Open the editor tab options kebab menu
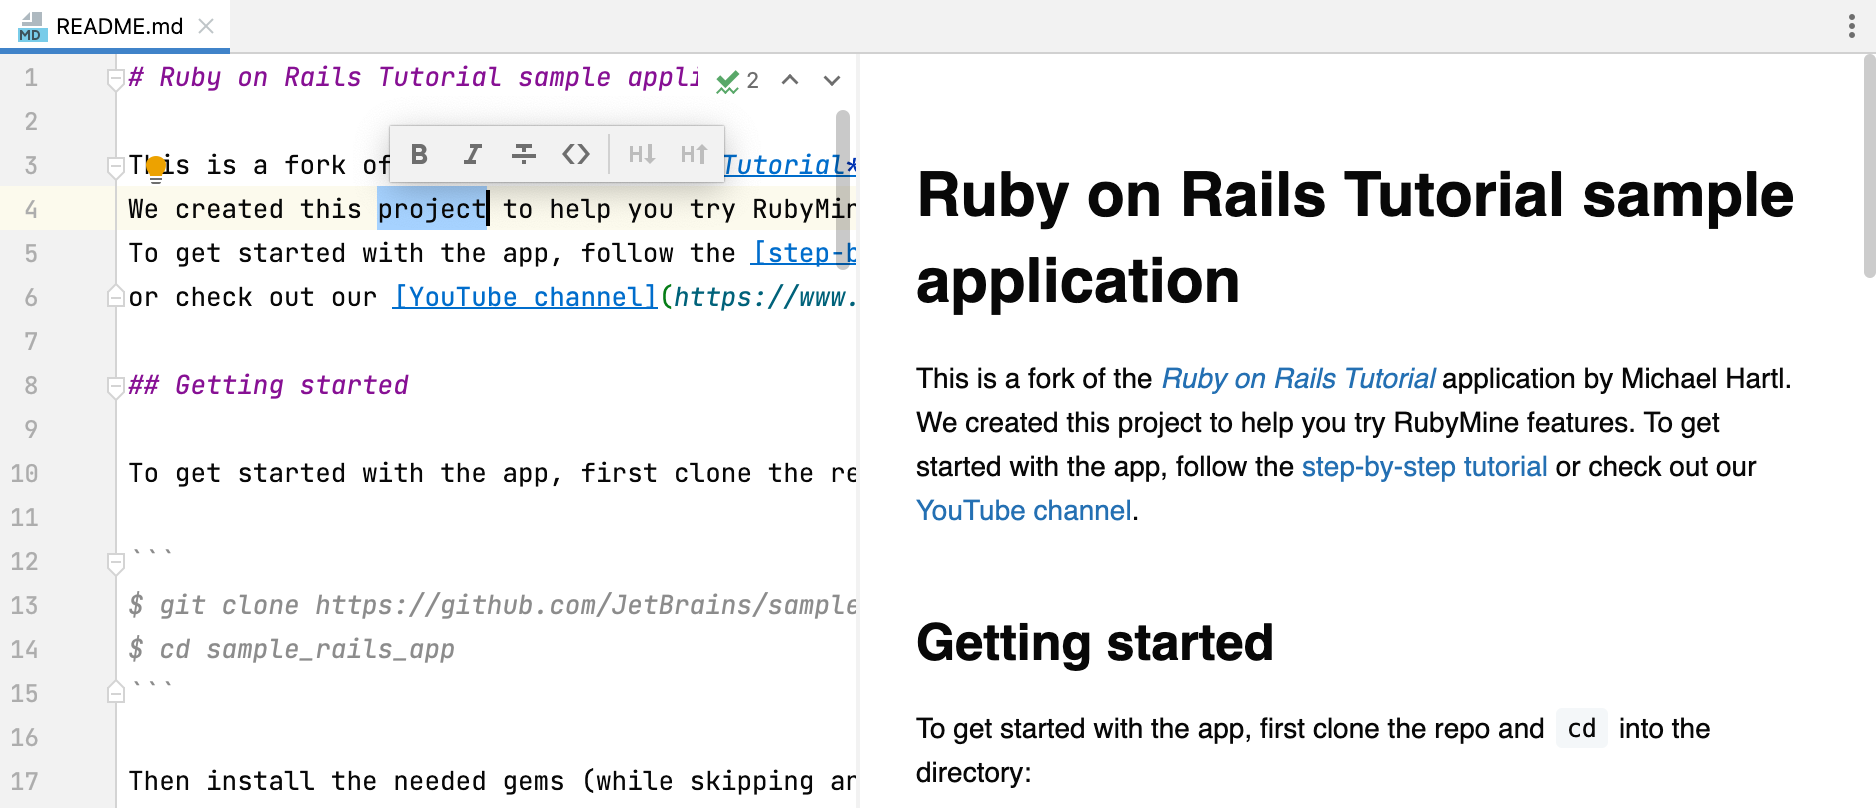Screen dimensions: 1876x808 click(x=1851, y=27)
